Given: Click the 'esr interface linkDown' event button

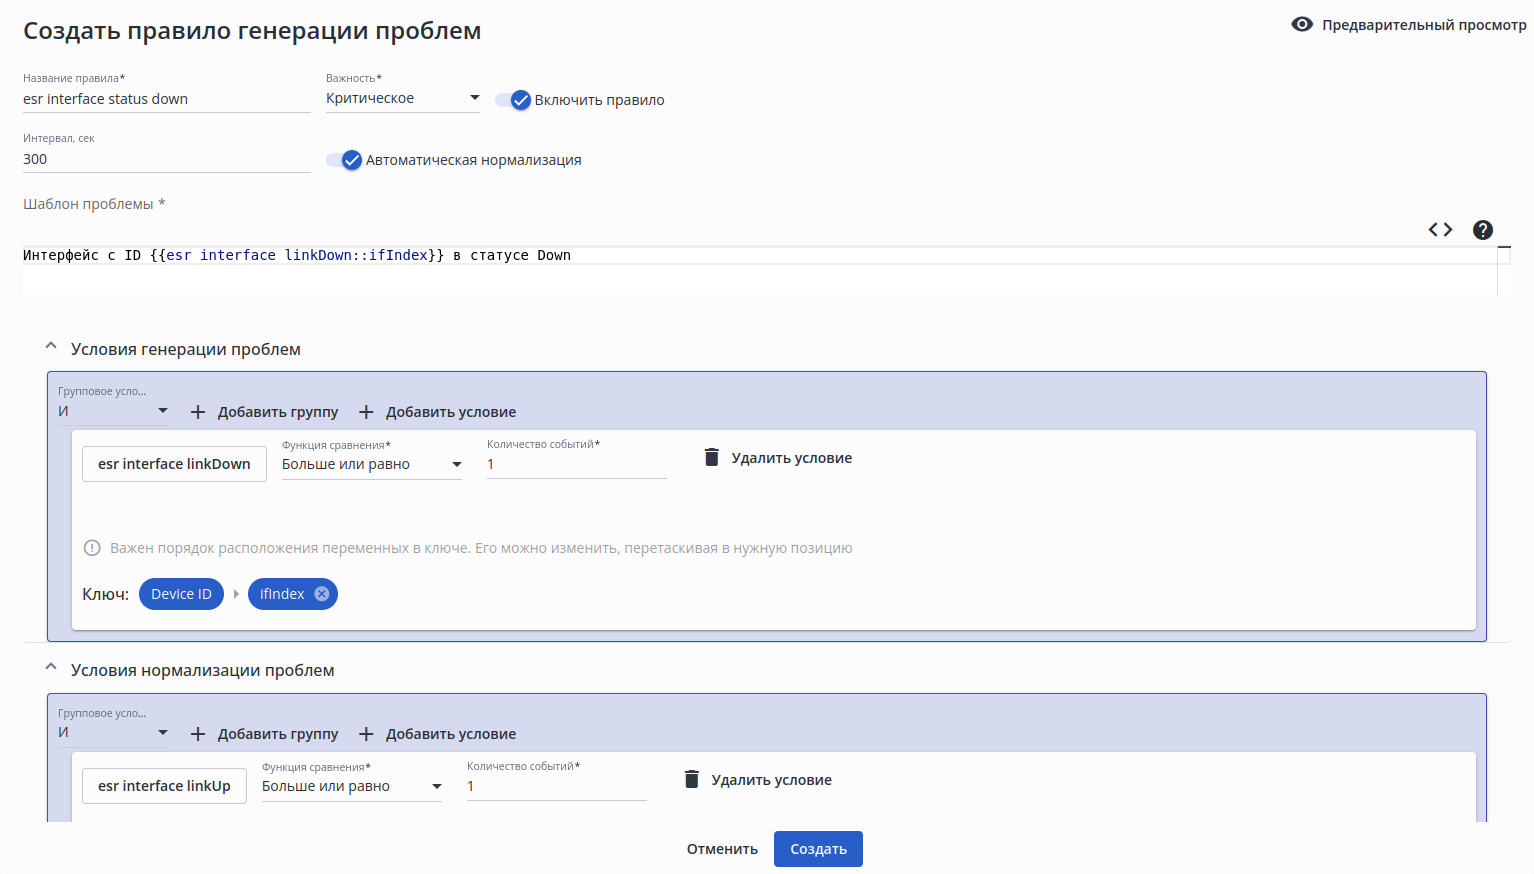Looking at the screenshot, I should point(174,464).
